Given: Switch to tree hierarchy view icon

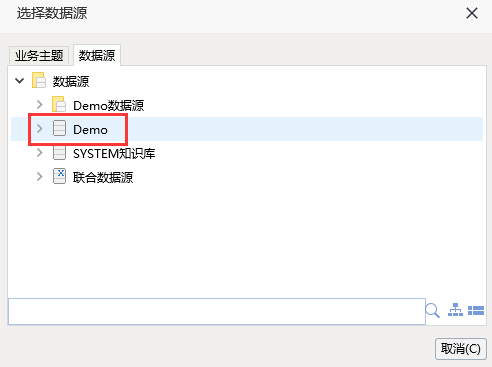Looking at the screenshot, I should pos(455,310).
